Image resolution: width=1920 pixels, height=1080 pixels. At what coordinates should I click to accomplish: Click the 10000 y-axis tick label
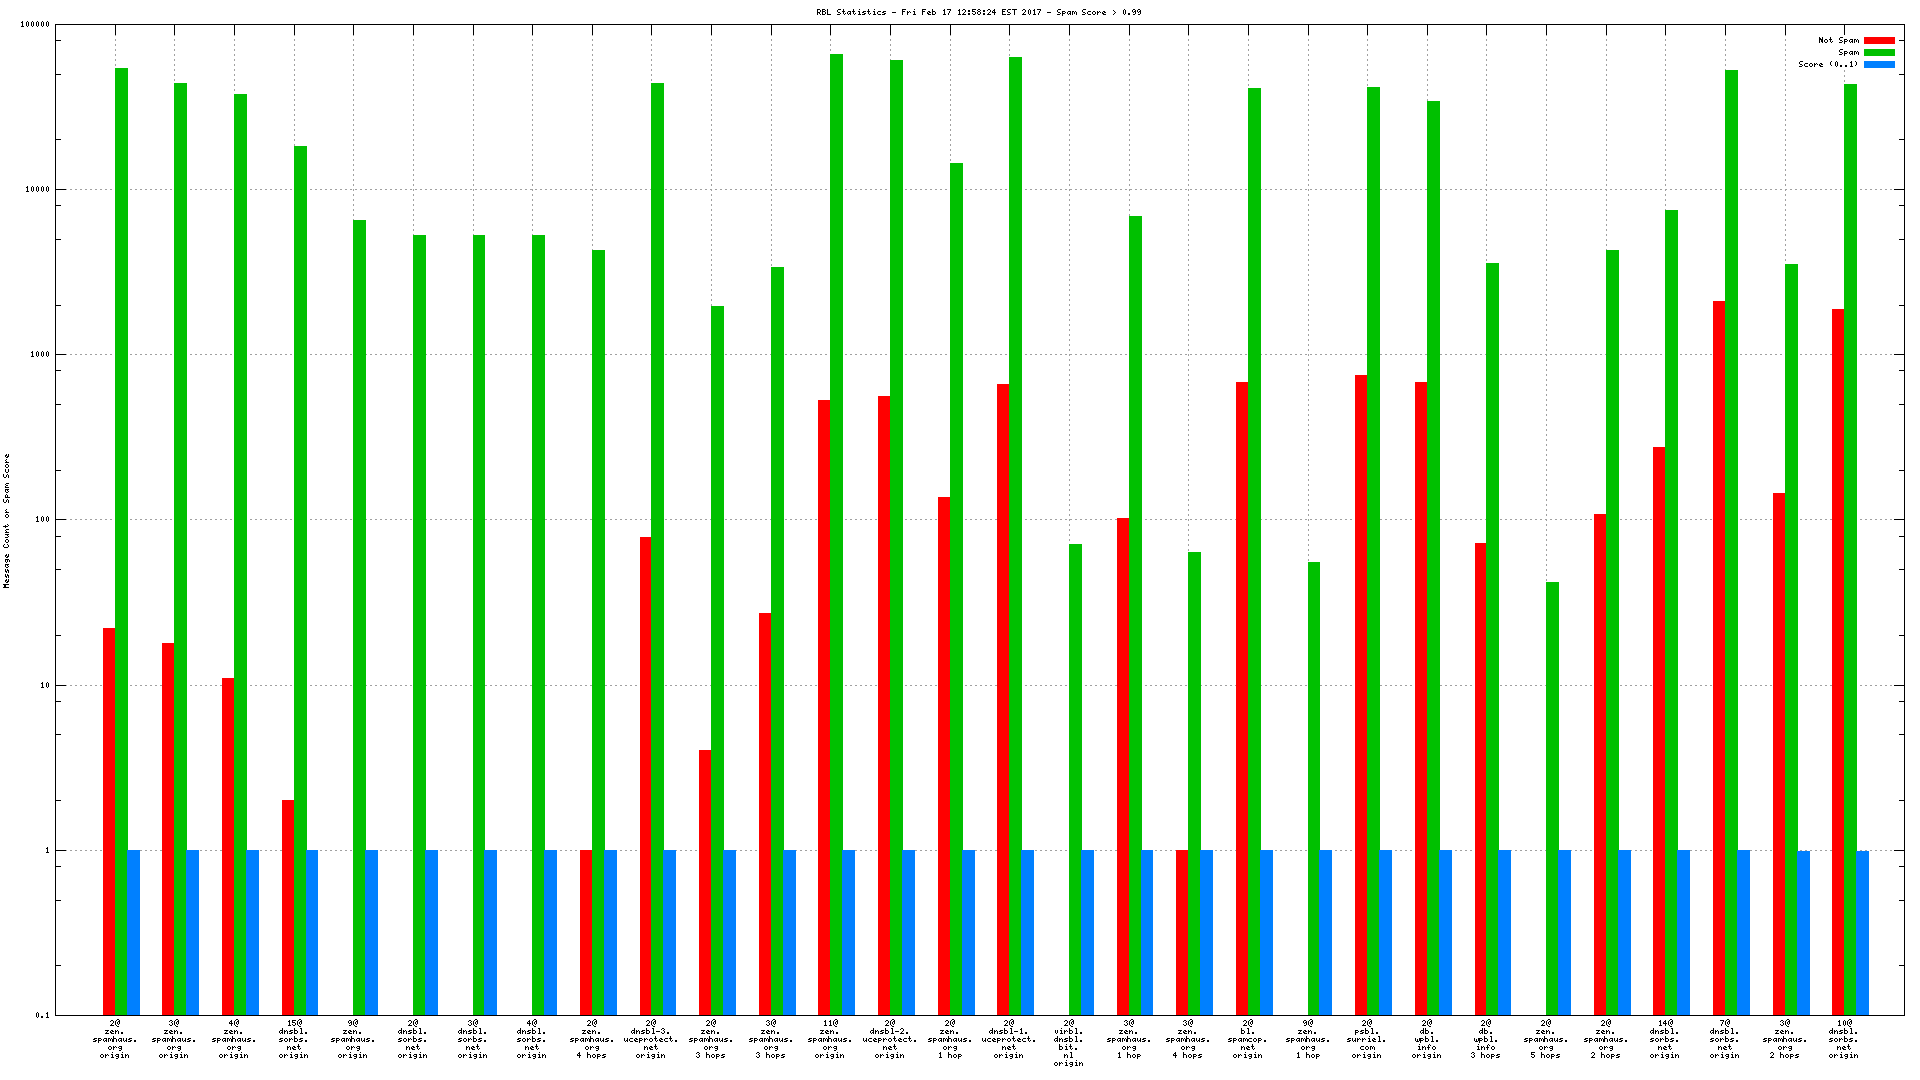click(x=36, y=190)
